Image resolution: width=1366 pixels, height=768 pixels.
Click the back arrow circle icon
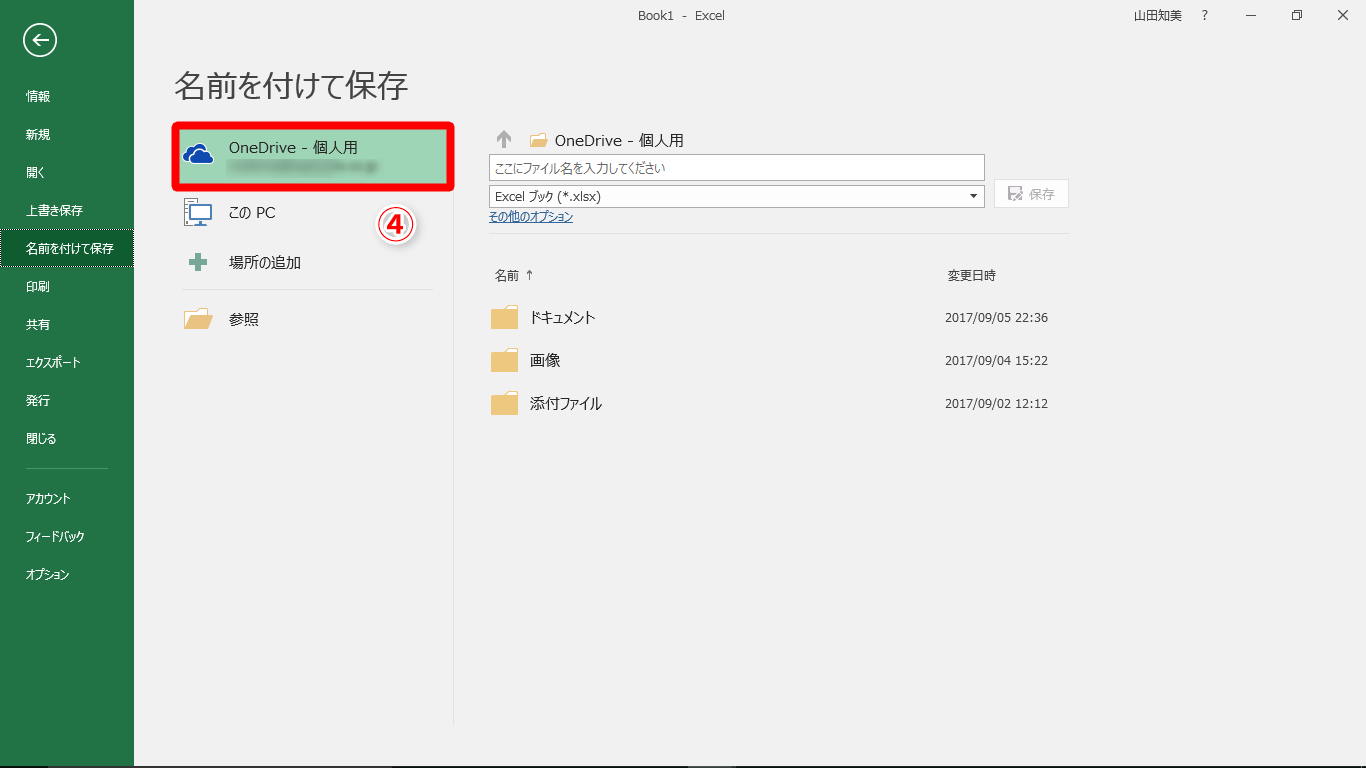pyautogui.click(x=40, y=40)
